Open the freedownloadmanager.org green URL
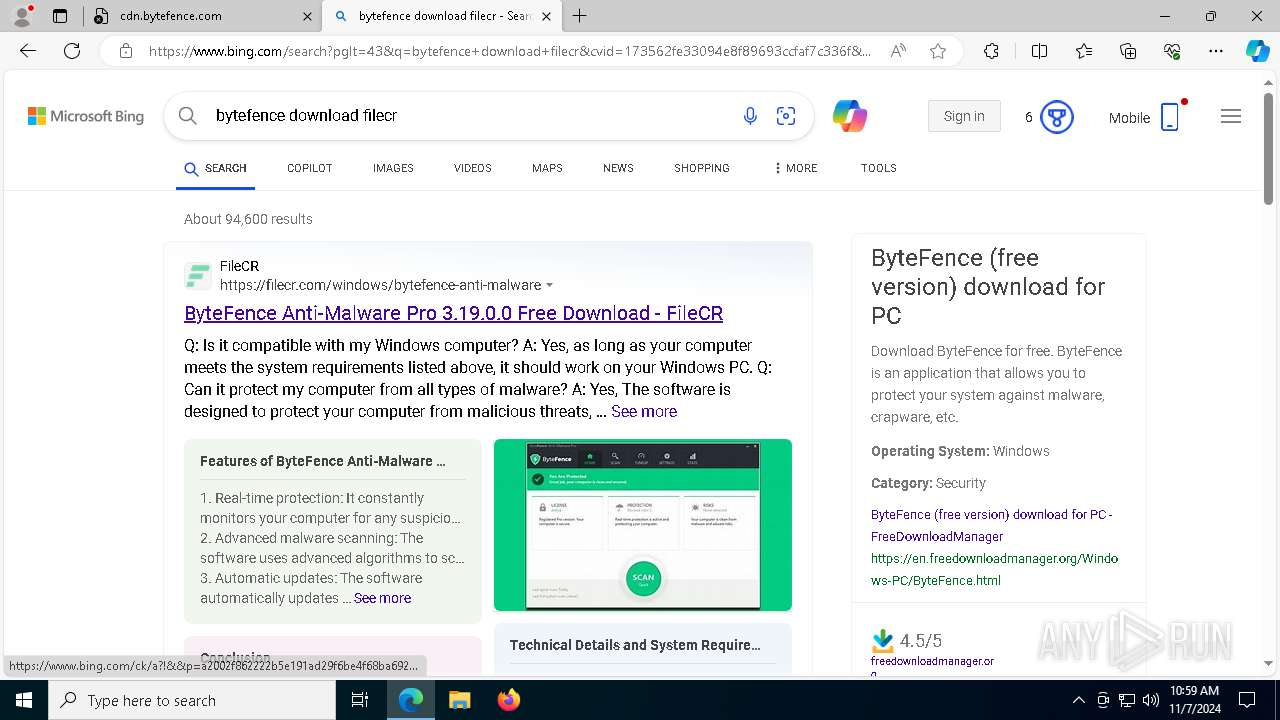The image size is (1280, 720). click(x=994, y=569)
